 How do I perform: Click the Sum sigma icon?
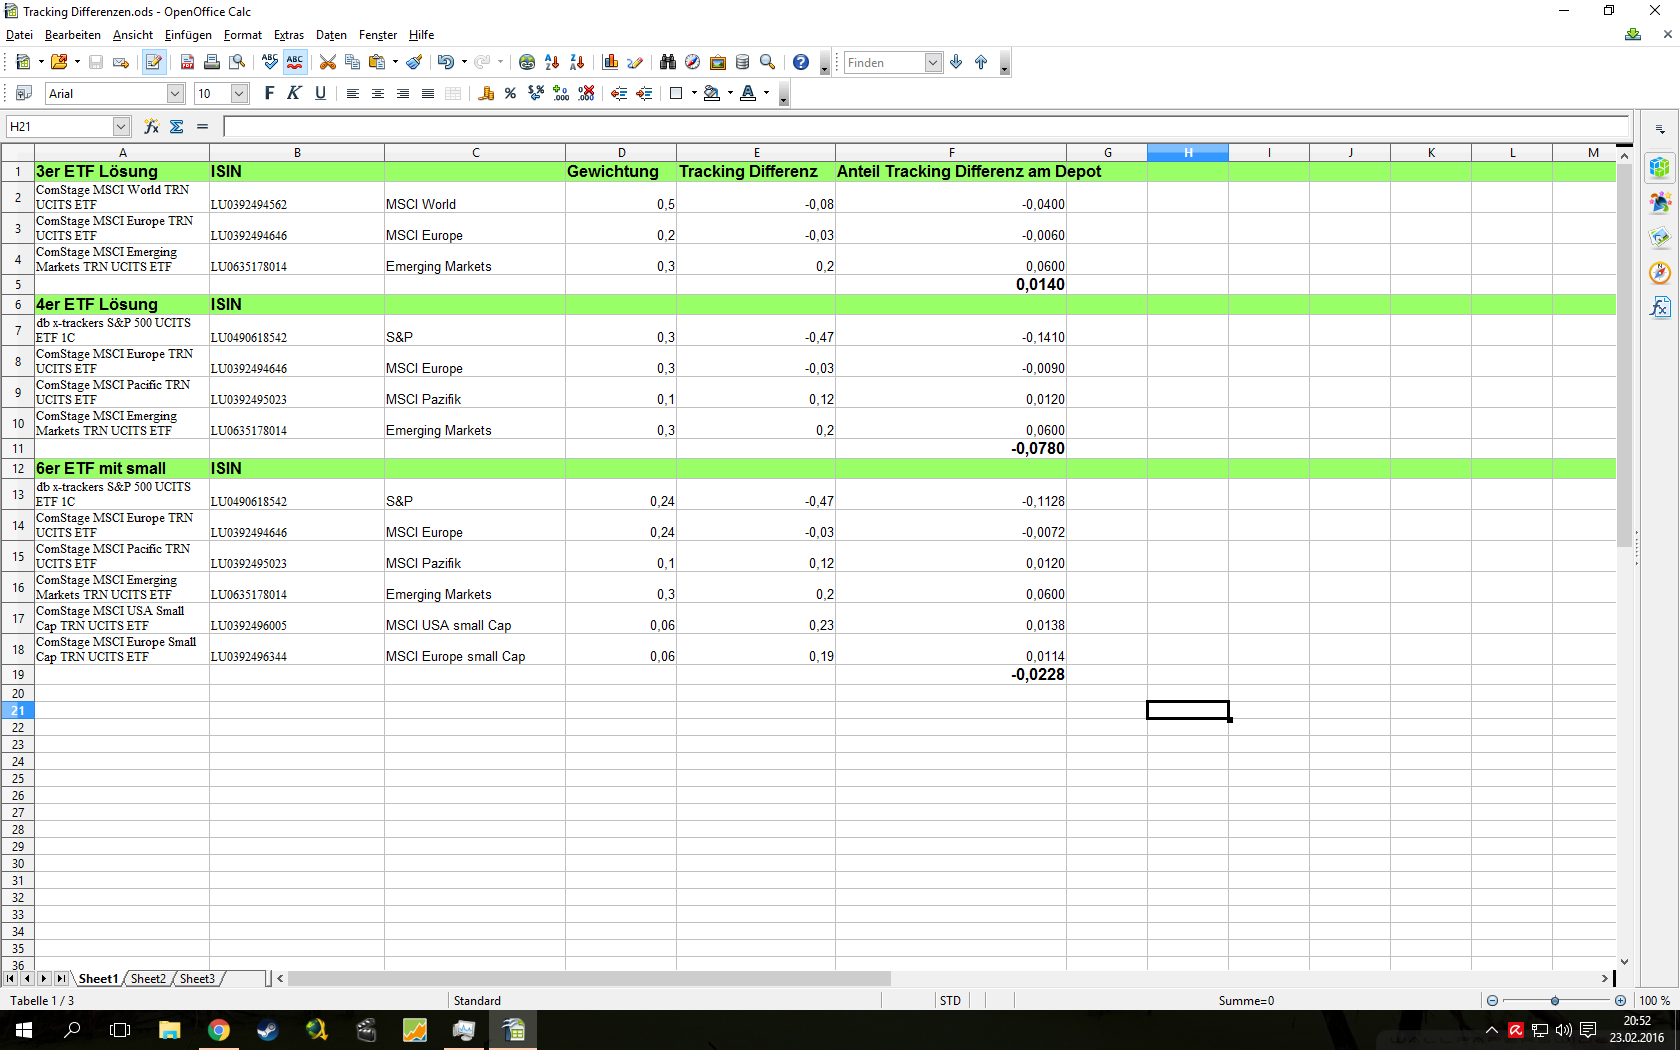(x=177, y=126)
